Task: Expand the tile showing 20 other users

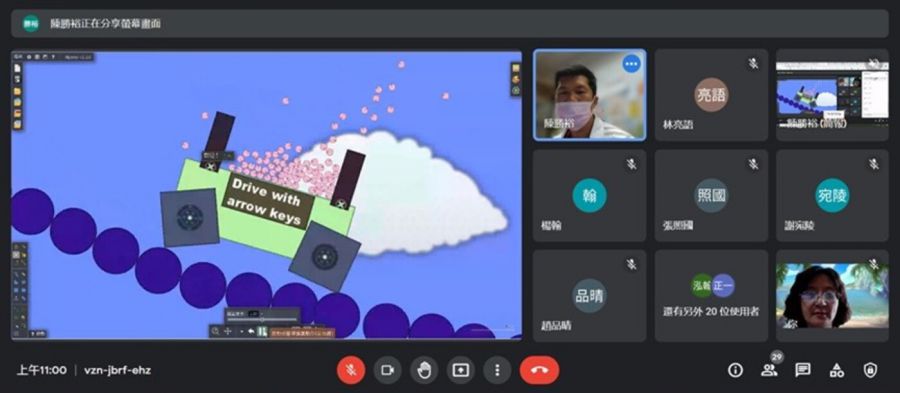Action: 711,295
